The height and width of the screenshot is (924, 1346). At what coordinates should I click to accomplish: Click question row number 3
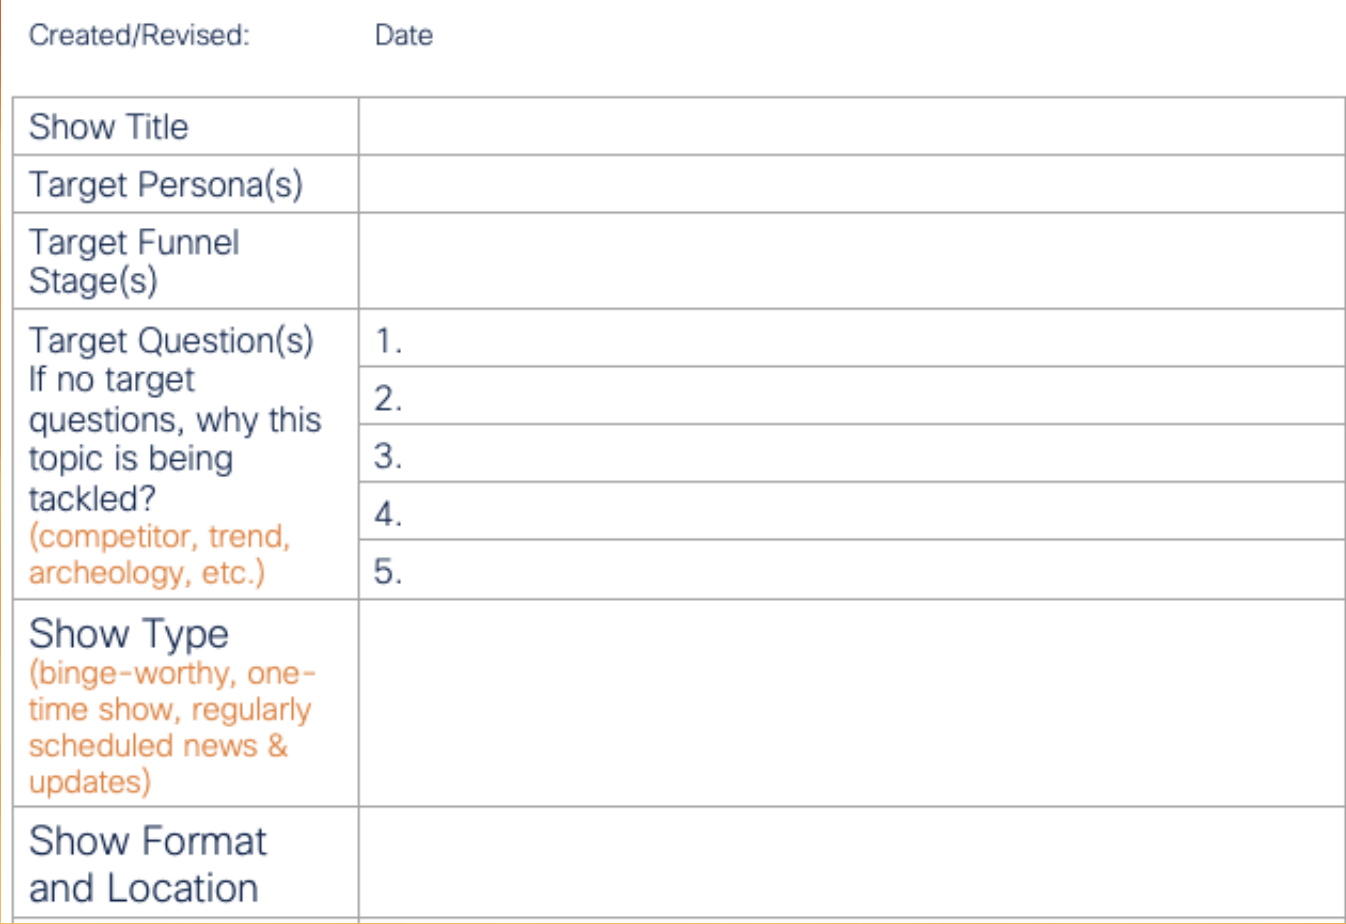tap(850, 454)
